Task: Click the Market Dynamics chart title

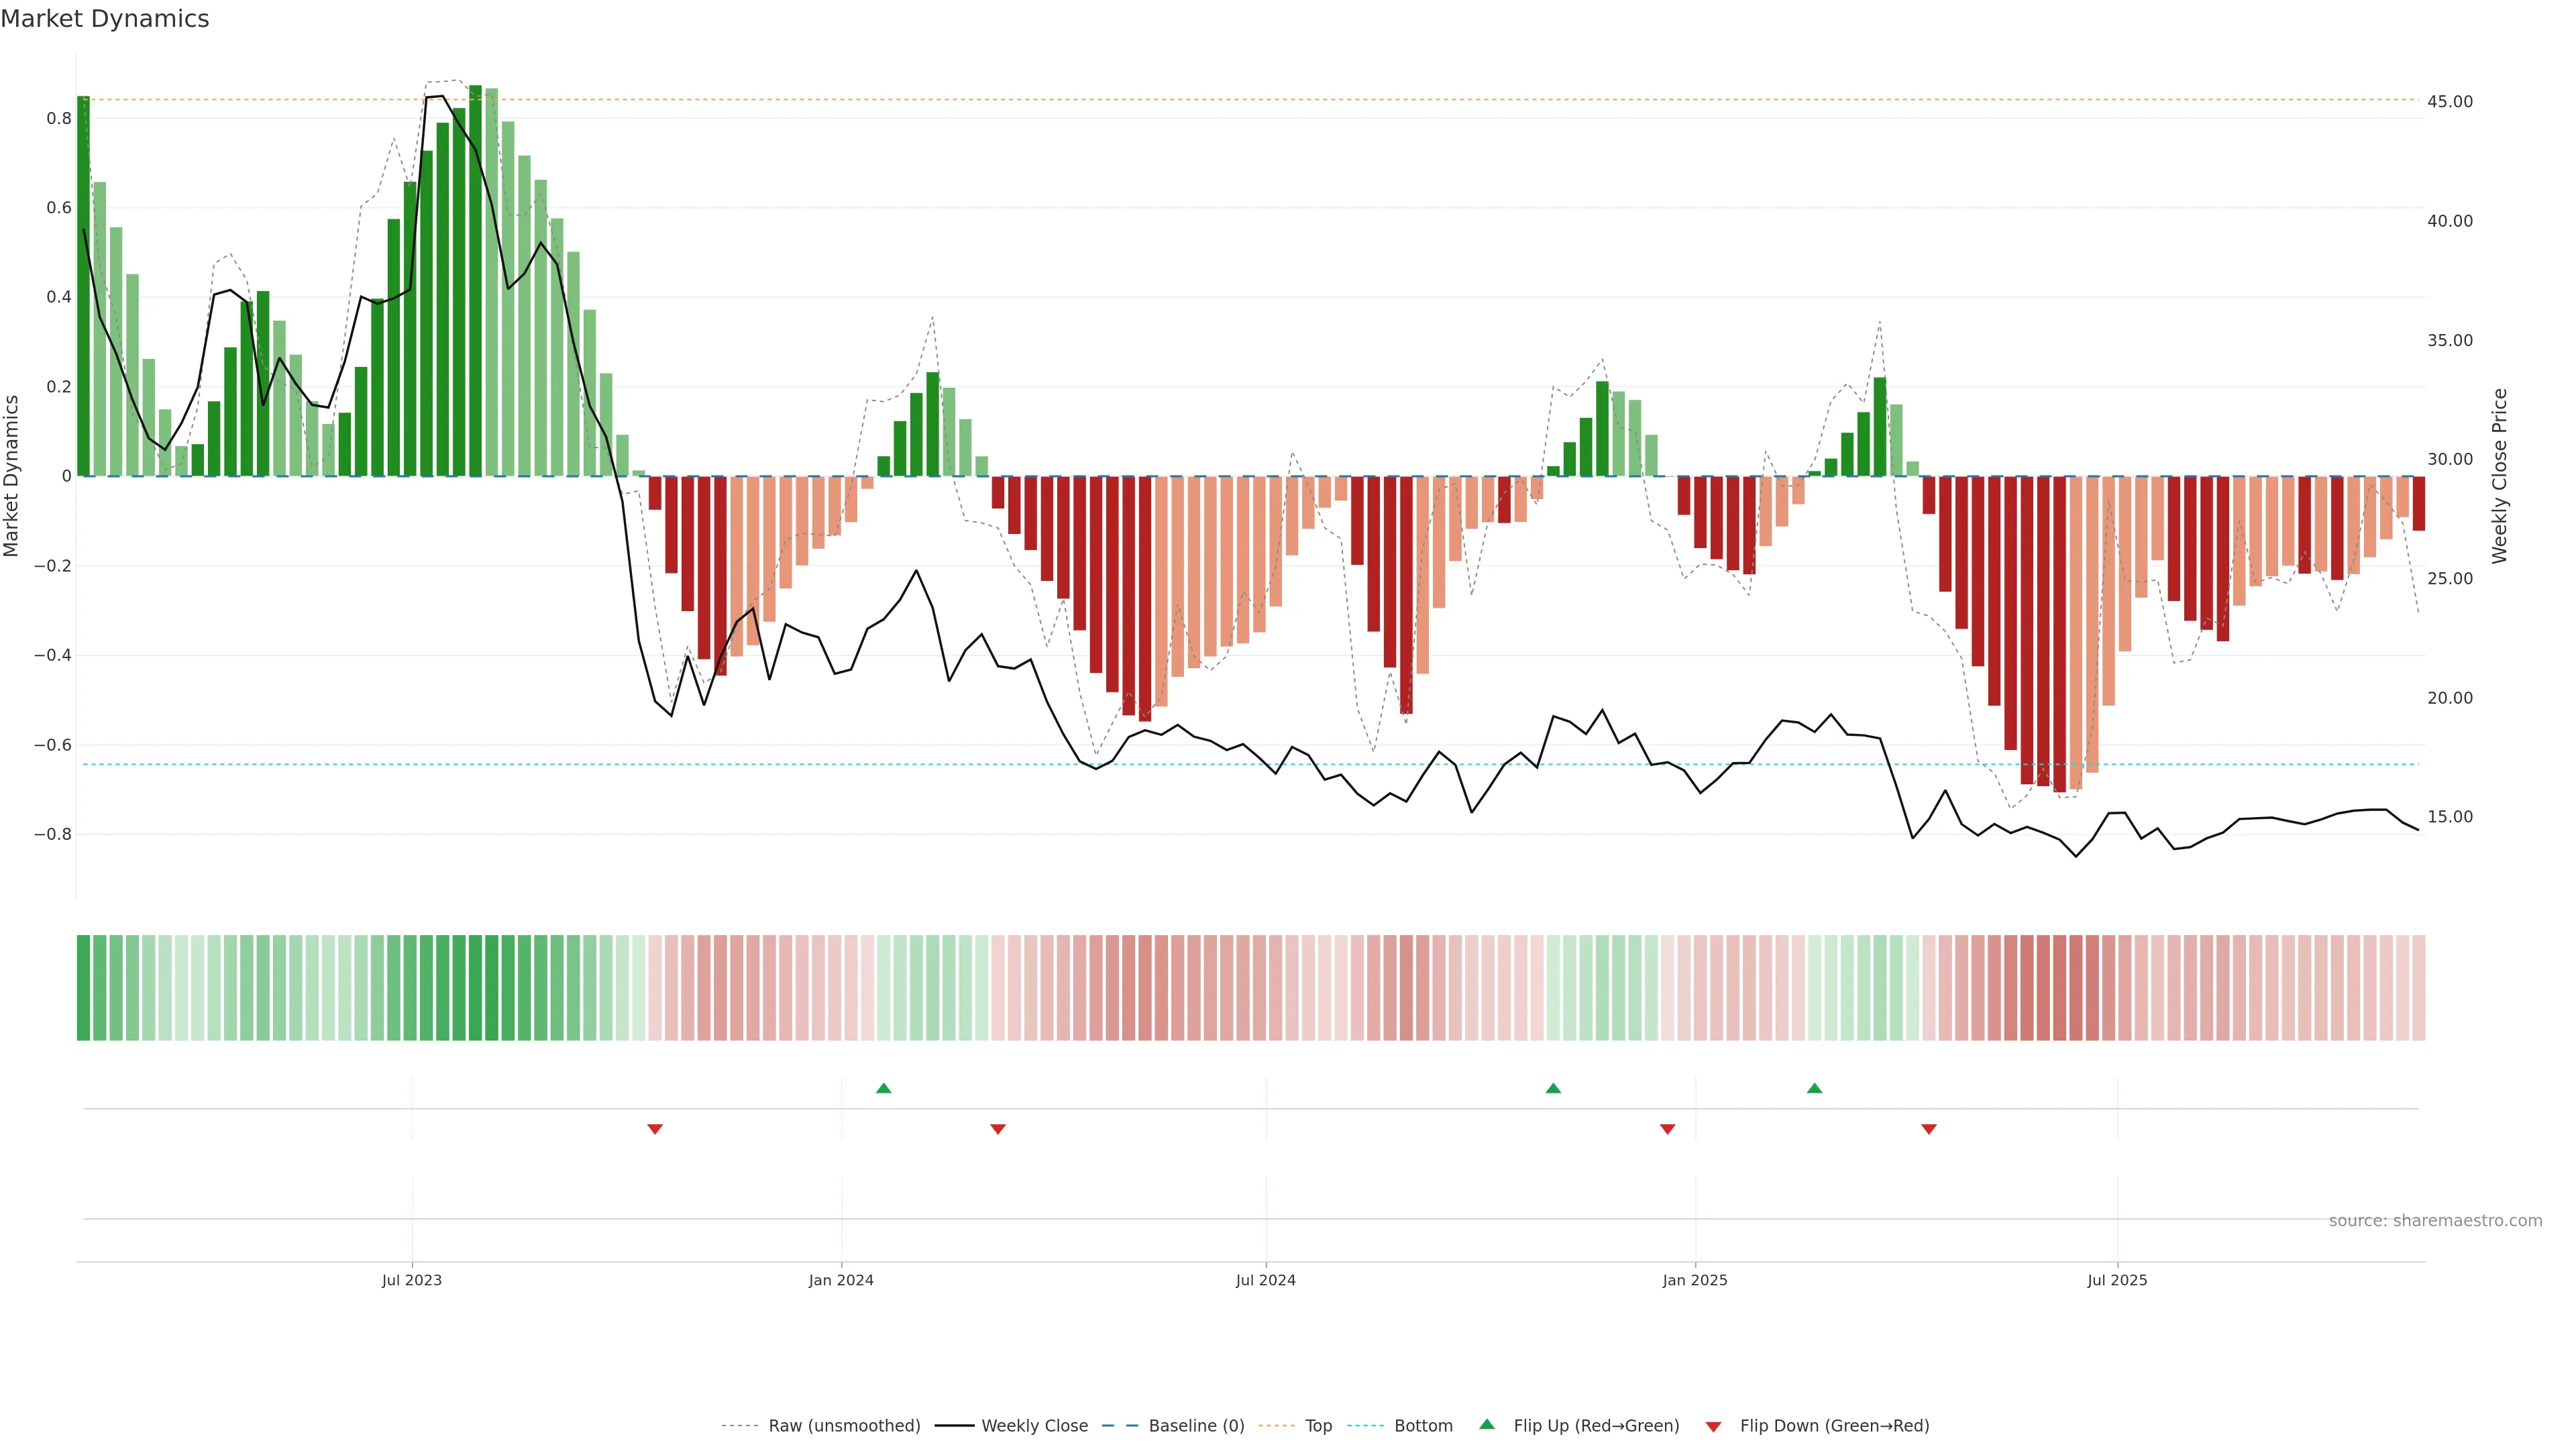Action: pos(105,19)
